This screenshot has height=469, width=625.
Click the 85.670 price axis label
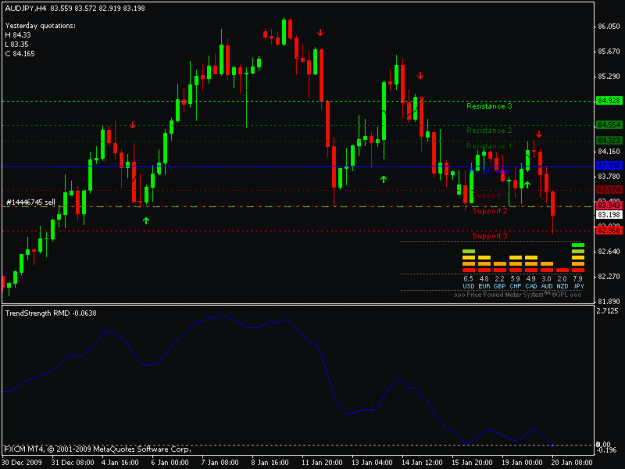point(609,51)
